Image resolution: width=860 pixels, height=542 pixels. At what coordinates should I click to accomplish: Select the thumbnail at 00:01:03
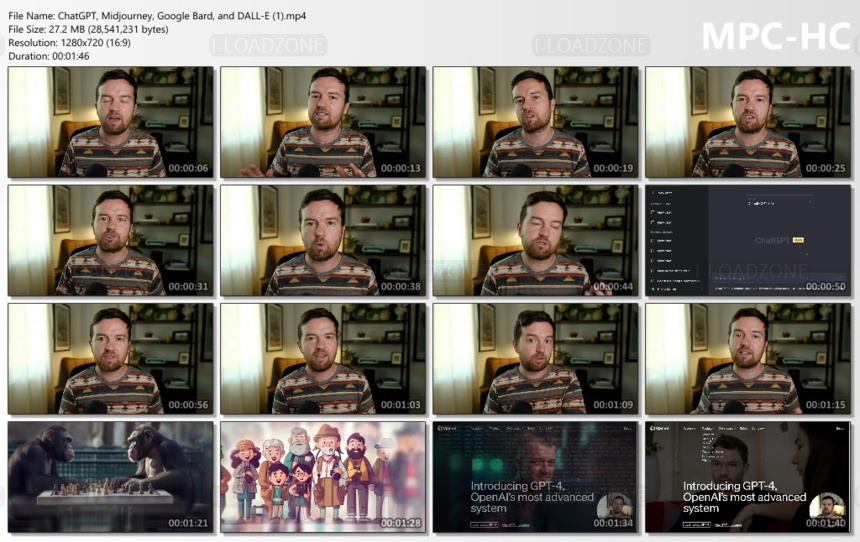point(323,359)
